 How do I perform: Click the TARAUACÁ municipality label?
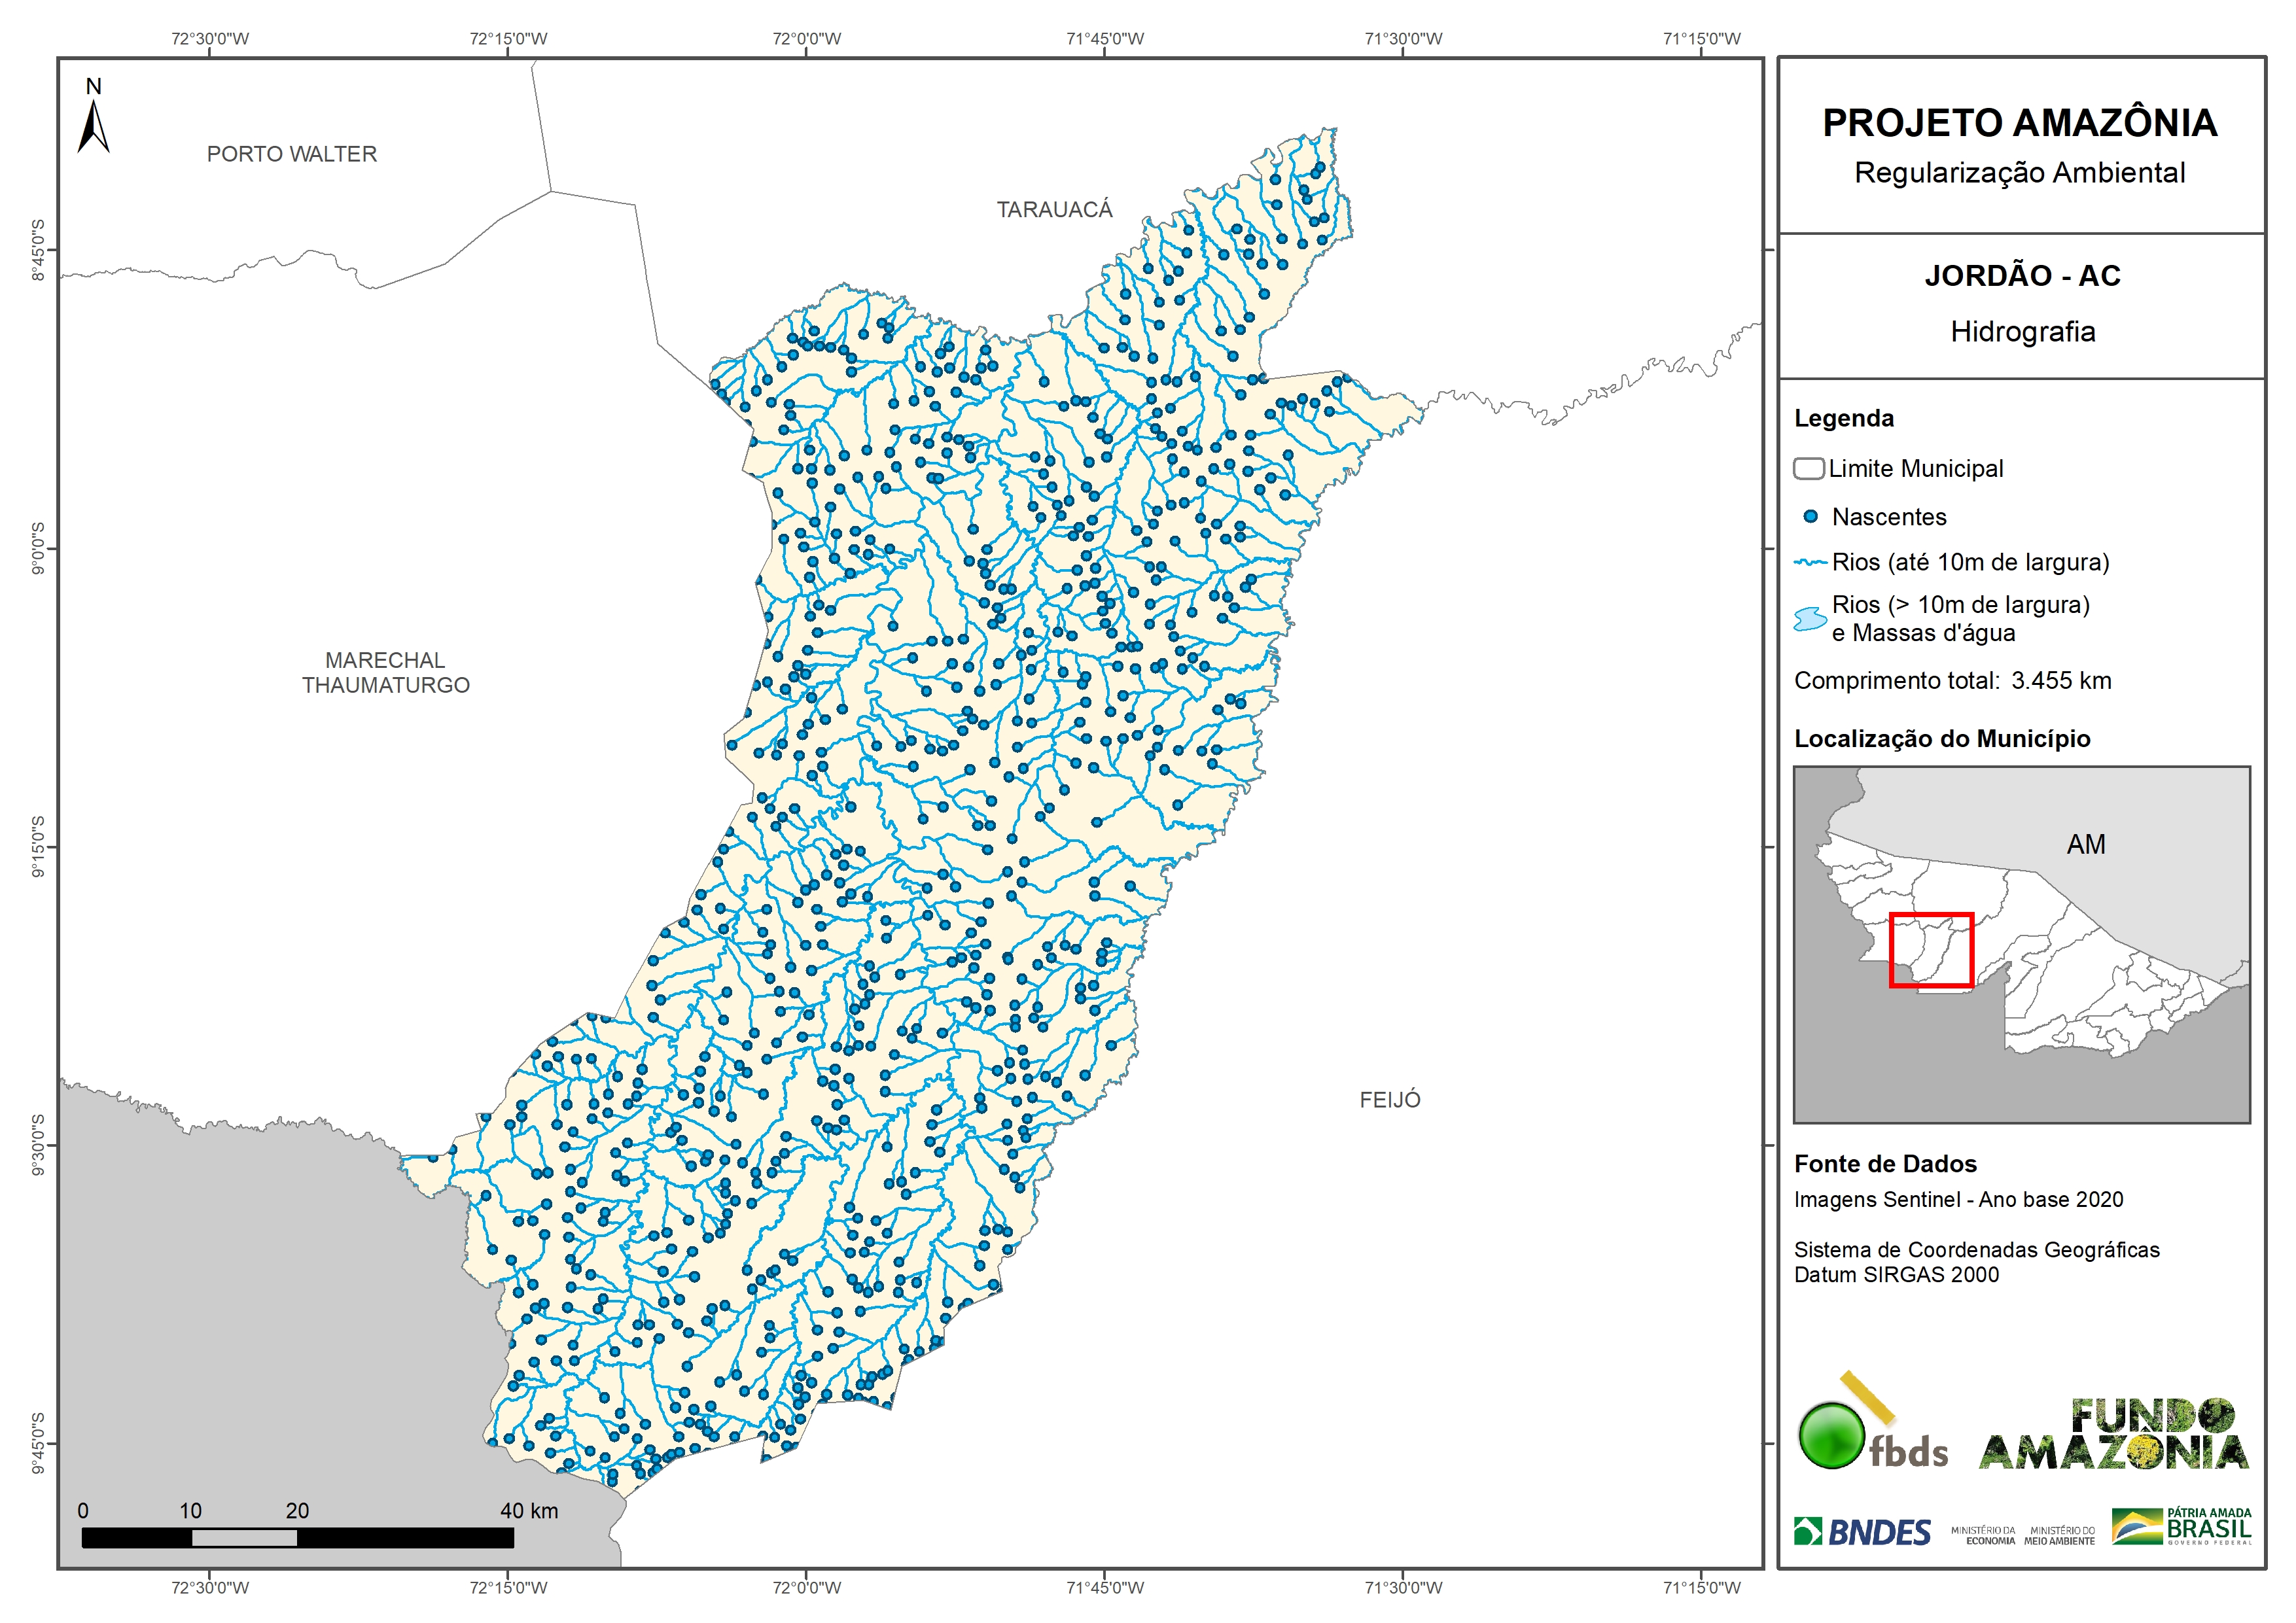(1054, 210)
